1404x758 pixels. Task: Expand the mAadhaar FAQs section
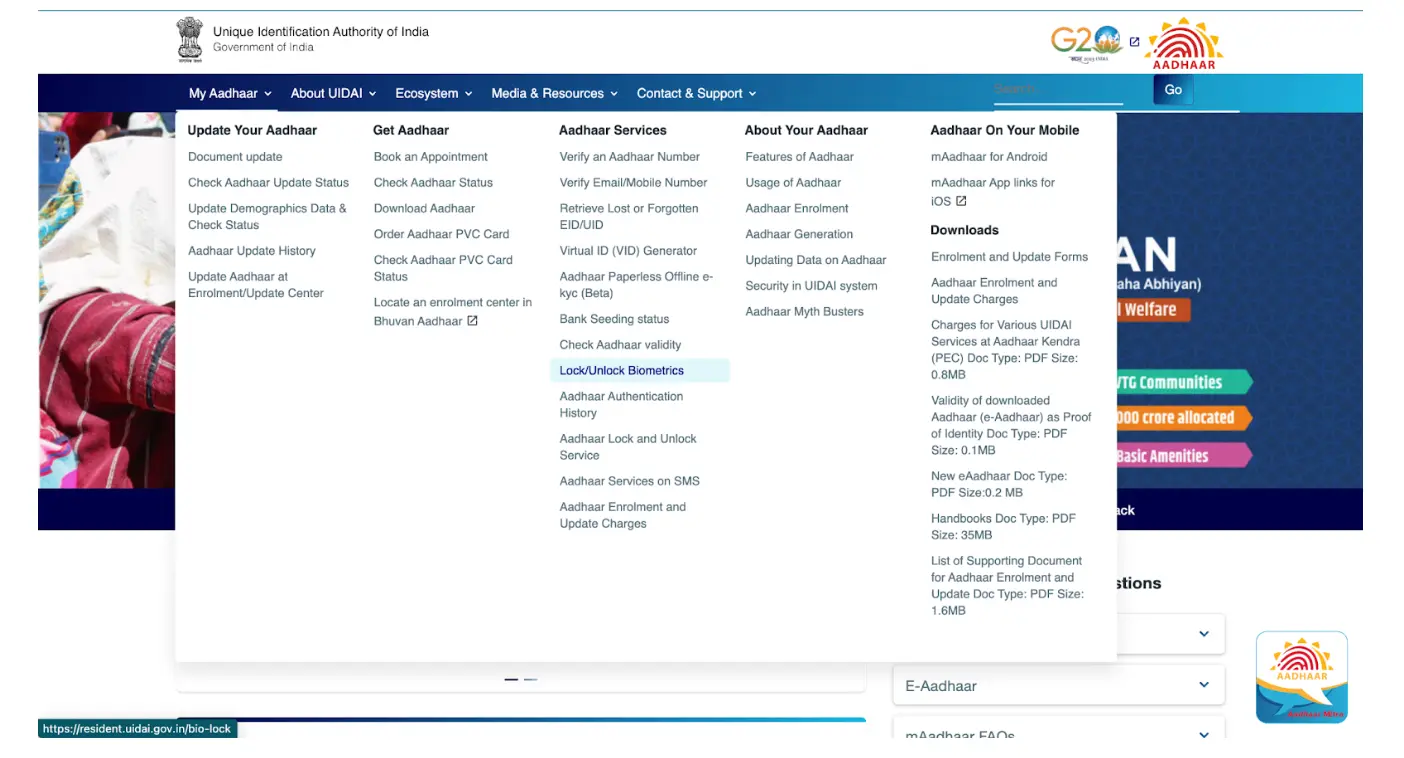coord(1058,728)
